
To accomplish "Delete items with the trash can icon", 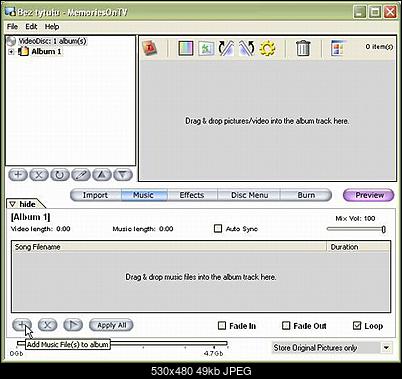I will (303, 48).
